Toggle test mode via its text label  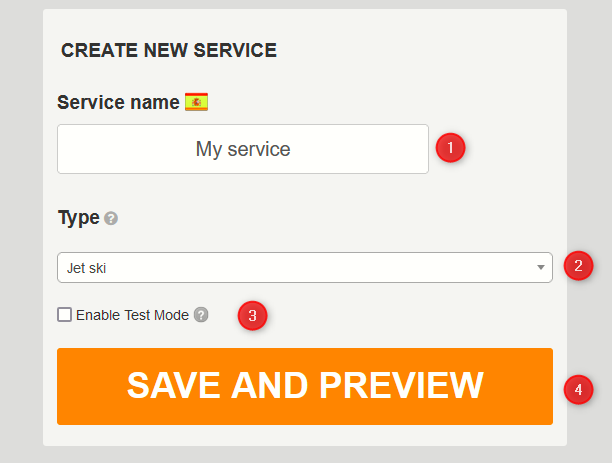[x=132, y=315]
